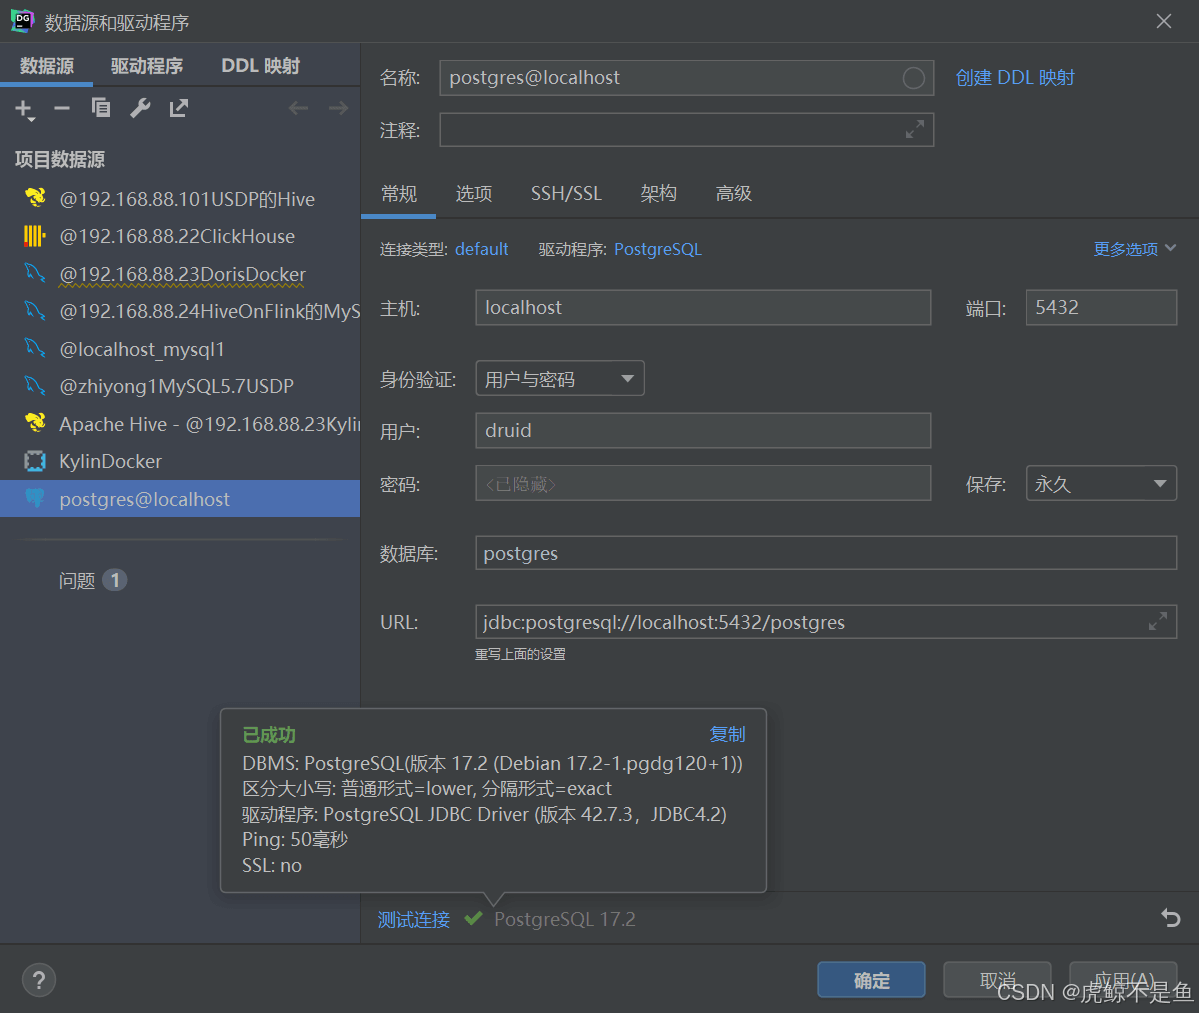Click the 项目数据源 section header
This screenshot has width=1199, height=1013.
point(60,159)
